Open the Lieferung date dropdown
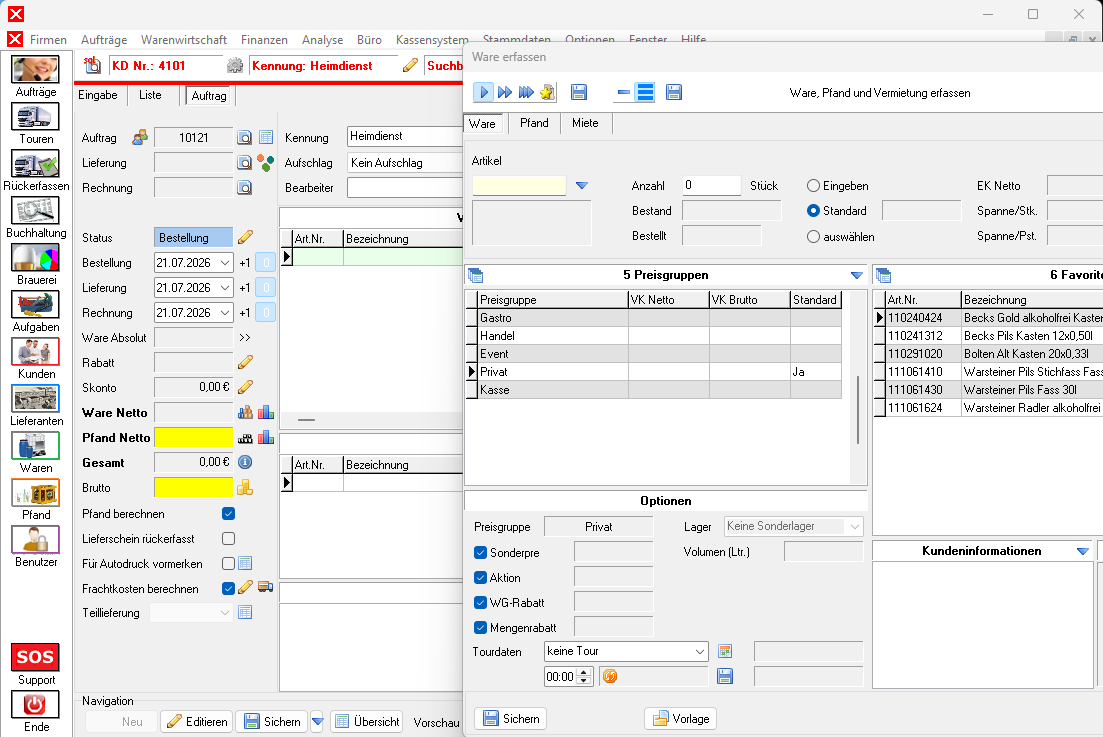The image size is (1103, 737). click(x=225, y=288)
